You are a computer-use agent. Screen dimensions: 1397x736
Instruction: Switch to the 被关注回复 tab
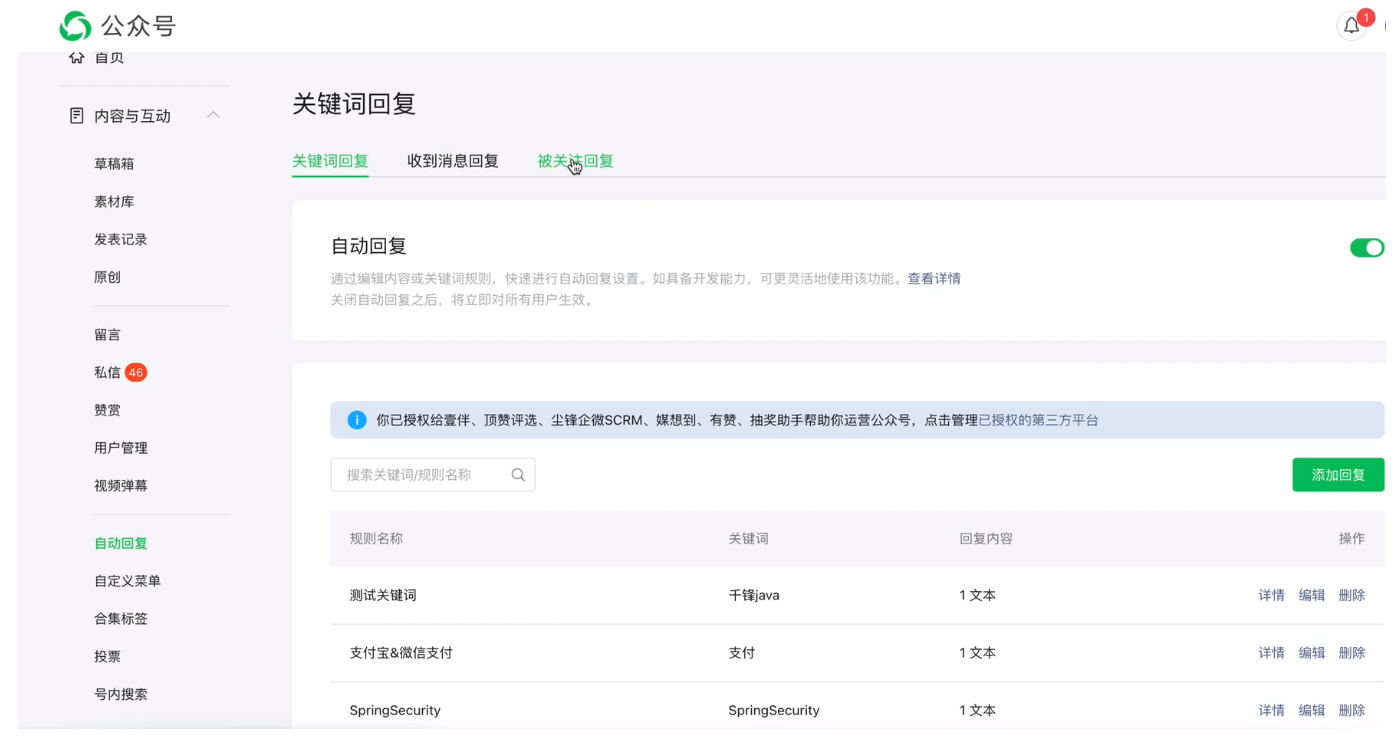[575, 161]
